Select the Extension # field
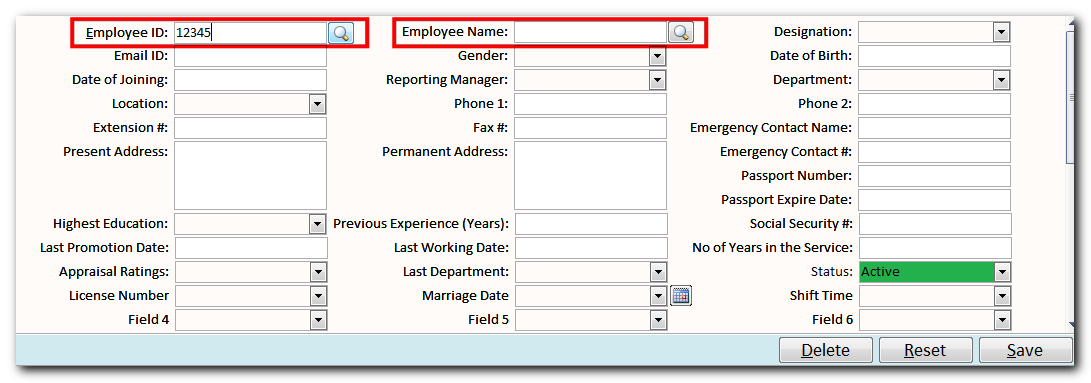 point(250,128)
